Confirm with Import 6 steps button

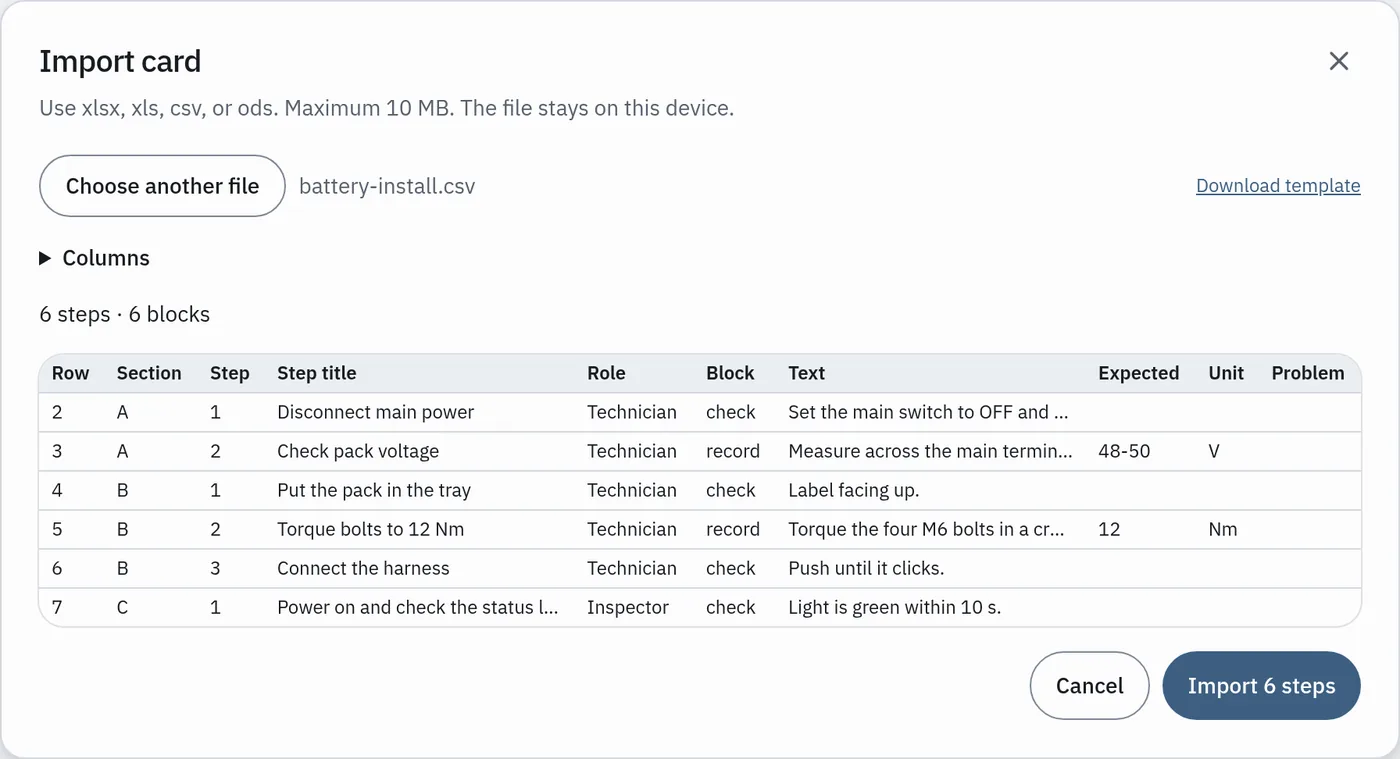pyautogui.click(x=1262, y=686)
